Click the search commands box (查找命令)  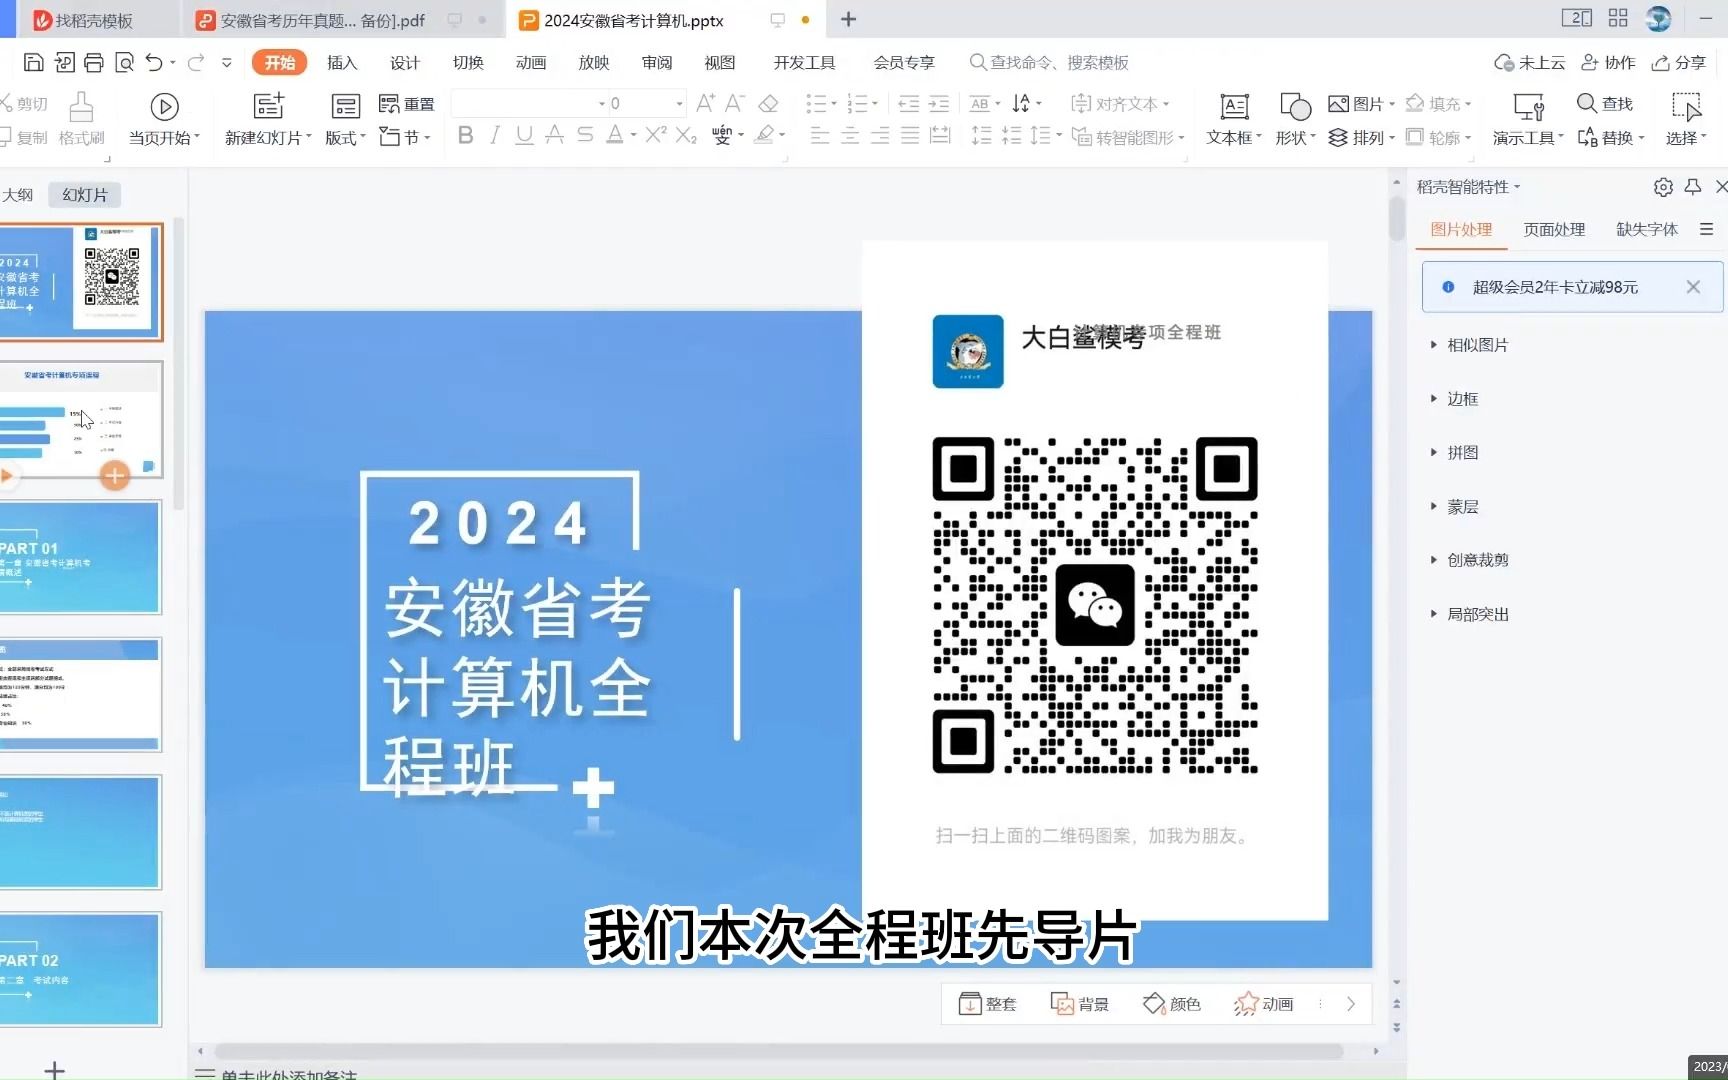pos(1049,62)
